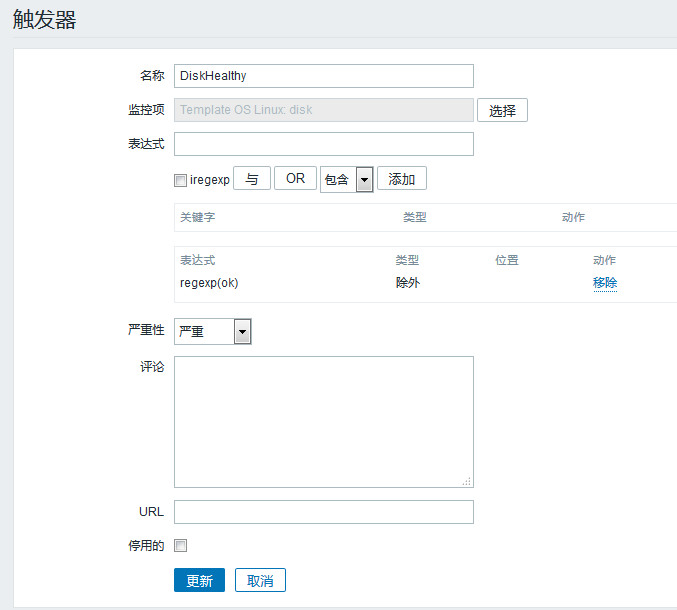Image resolution: width=677 pixels, height=610 pixels.
Task: Click the 添加 button
Action: click(402, 178)
